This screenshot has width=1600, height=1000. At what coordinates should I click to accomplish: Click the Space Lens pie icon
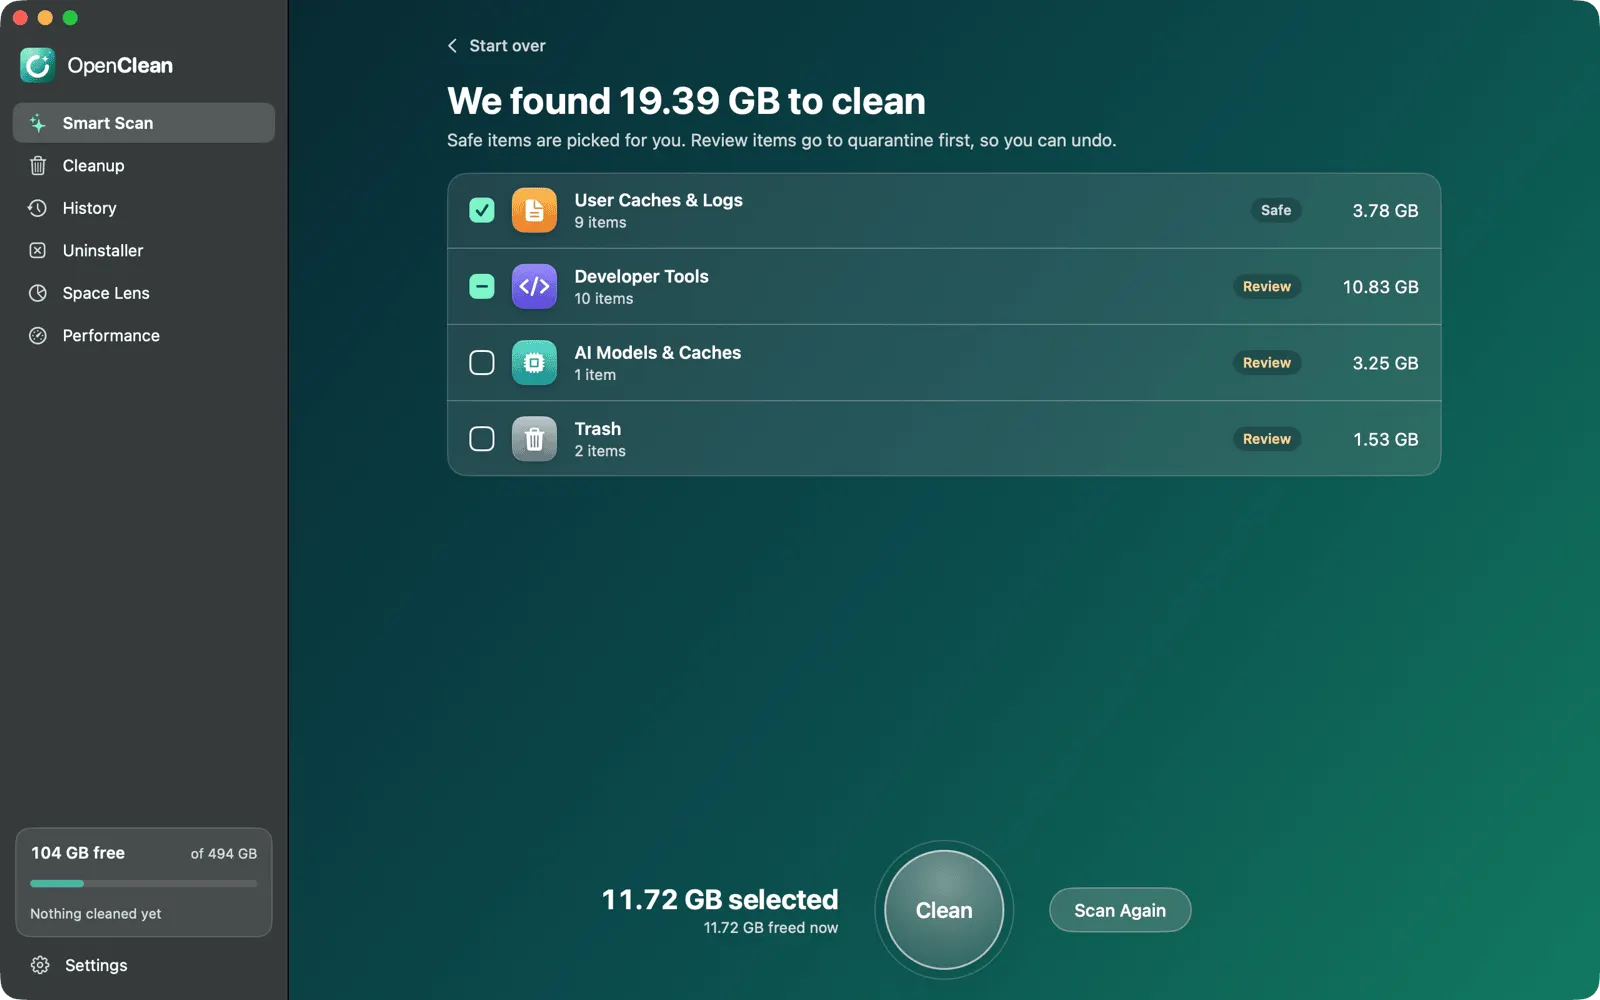(38, 293)
